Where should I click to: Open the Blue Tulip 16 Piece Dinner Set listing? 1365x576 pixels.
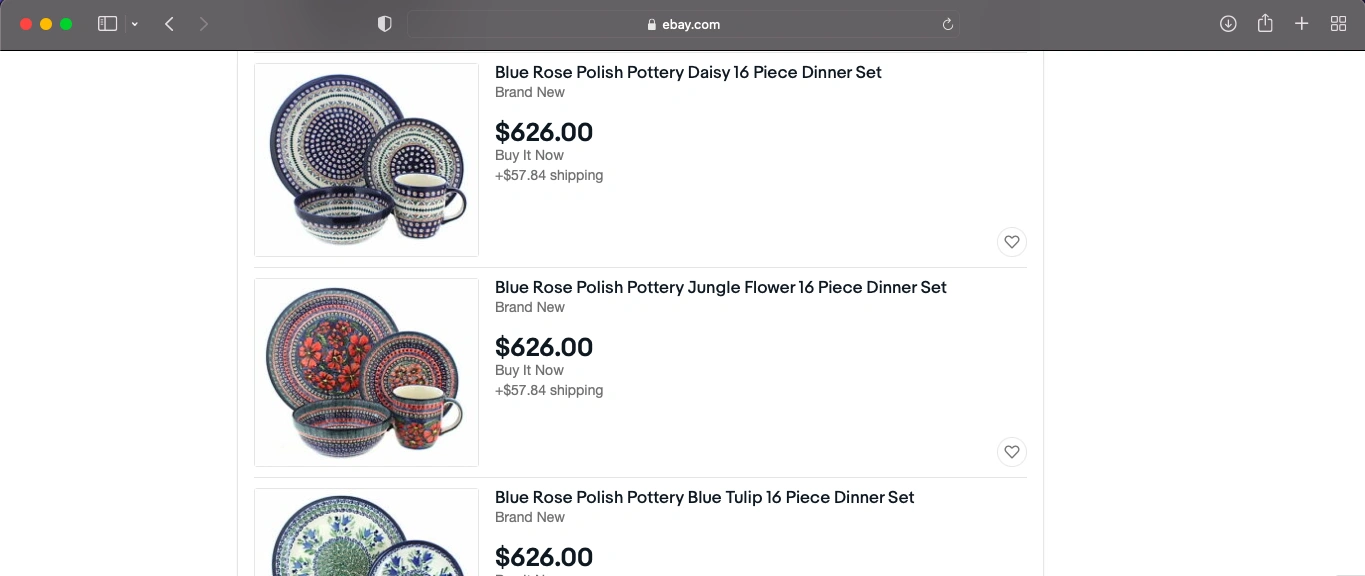(x=704, y=497)
